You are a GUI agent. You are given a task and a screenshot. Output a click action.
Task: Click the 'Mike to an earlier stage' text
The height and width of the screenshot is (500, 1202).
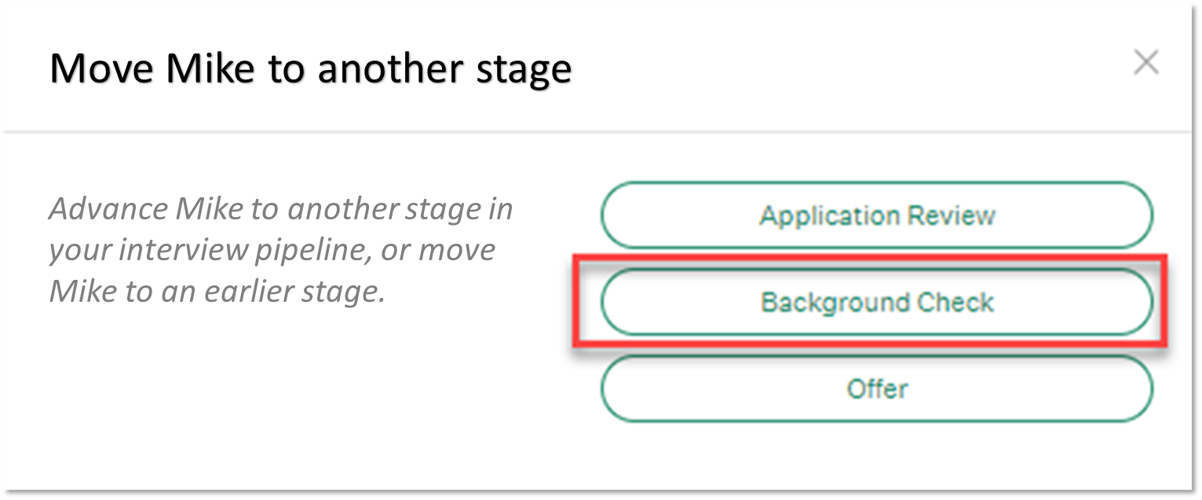[217, 295]
